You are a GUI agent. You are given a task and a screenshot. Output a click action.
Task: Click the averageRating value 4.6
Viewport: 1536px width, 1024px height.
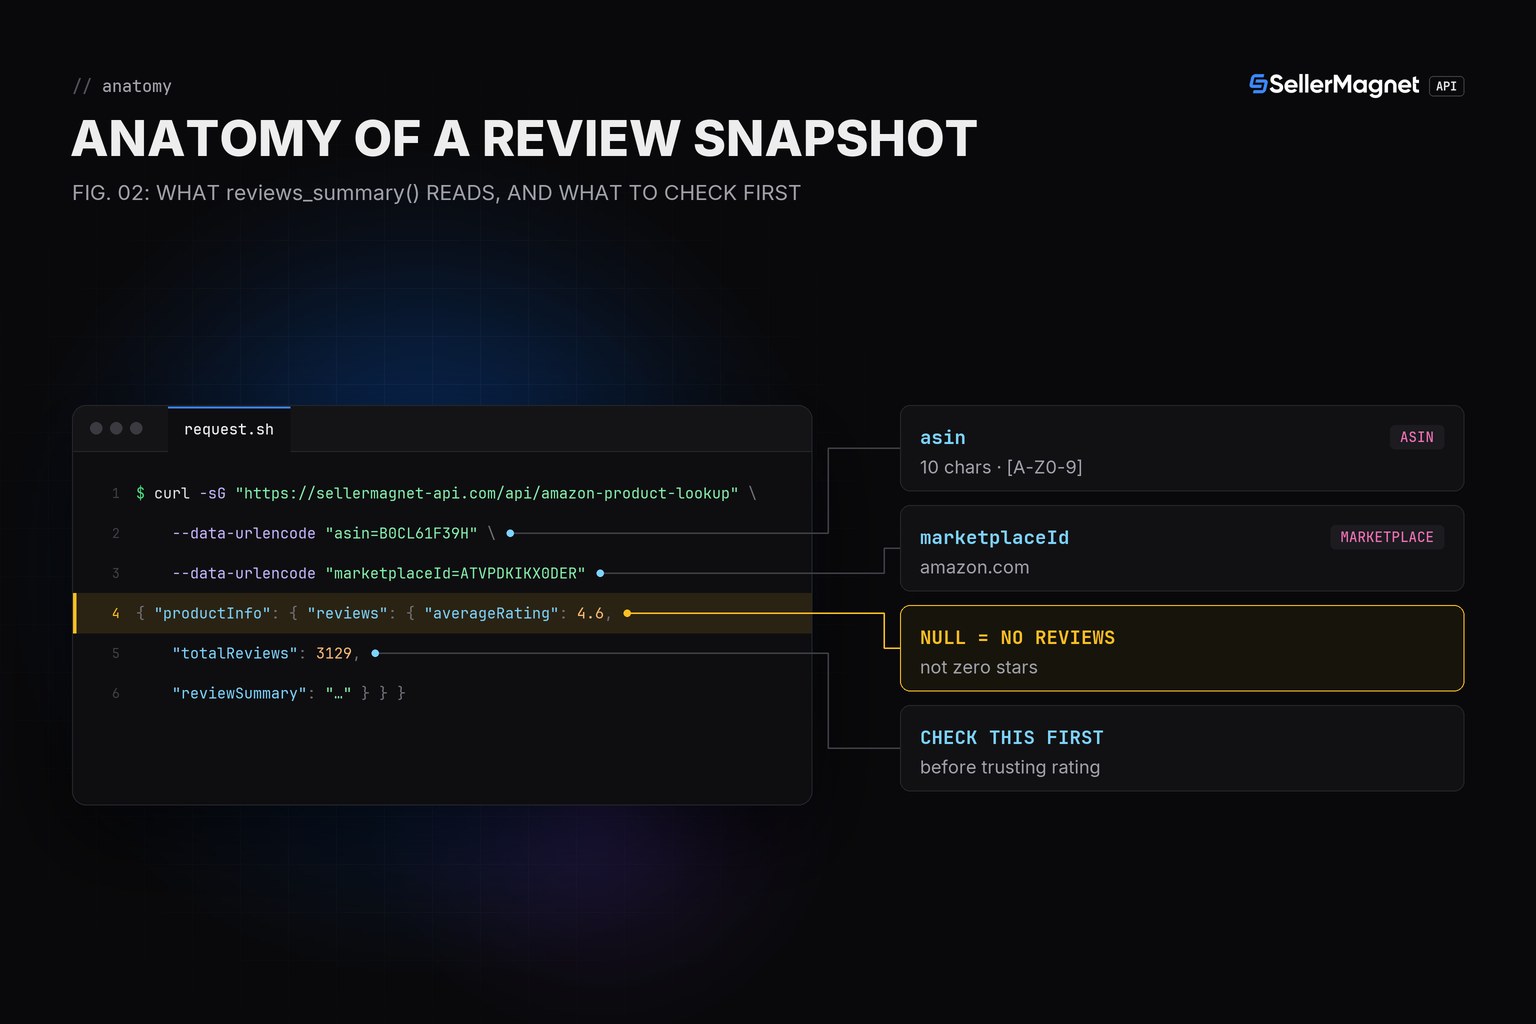coord(590,613)
